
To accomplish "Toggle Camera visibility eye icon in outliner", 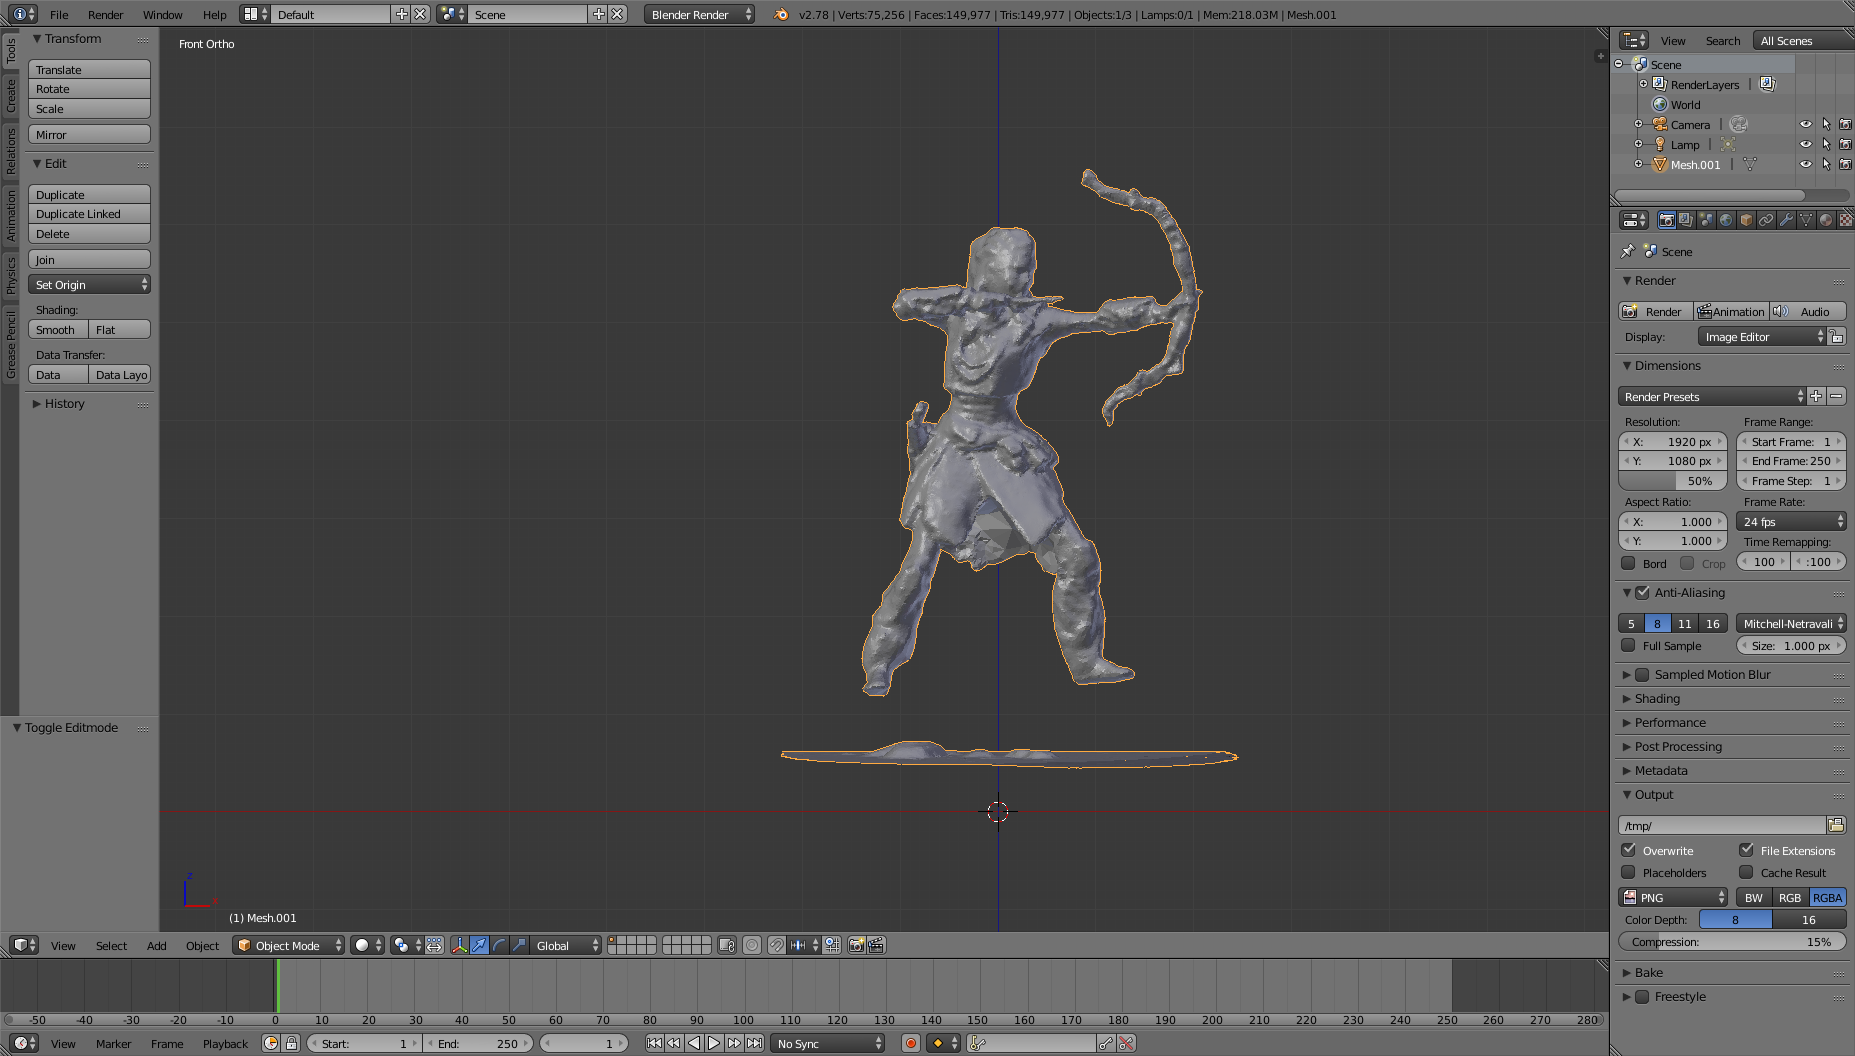I will 1806,124.
